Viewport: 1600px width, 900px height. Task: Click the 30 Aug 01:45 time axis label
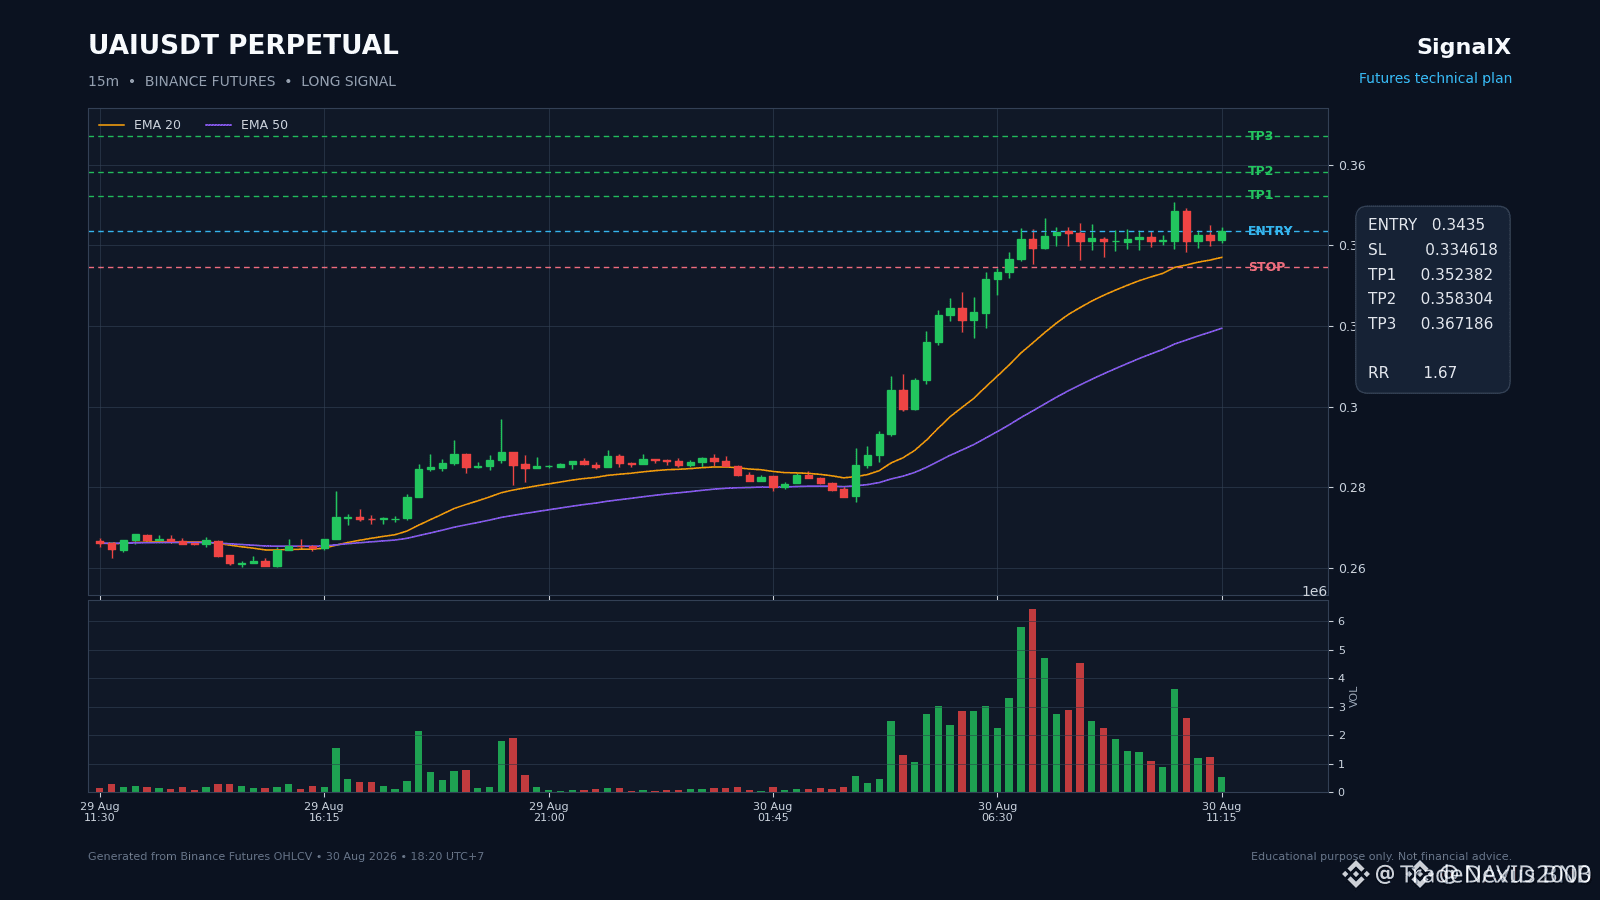point(773,812)
